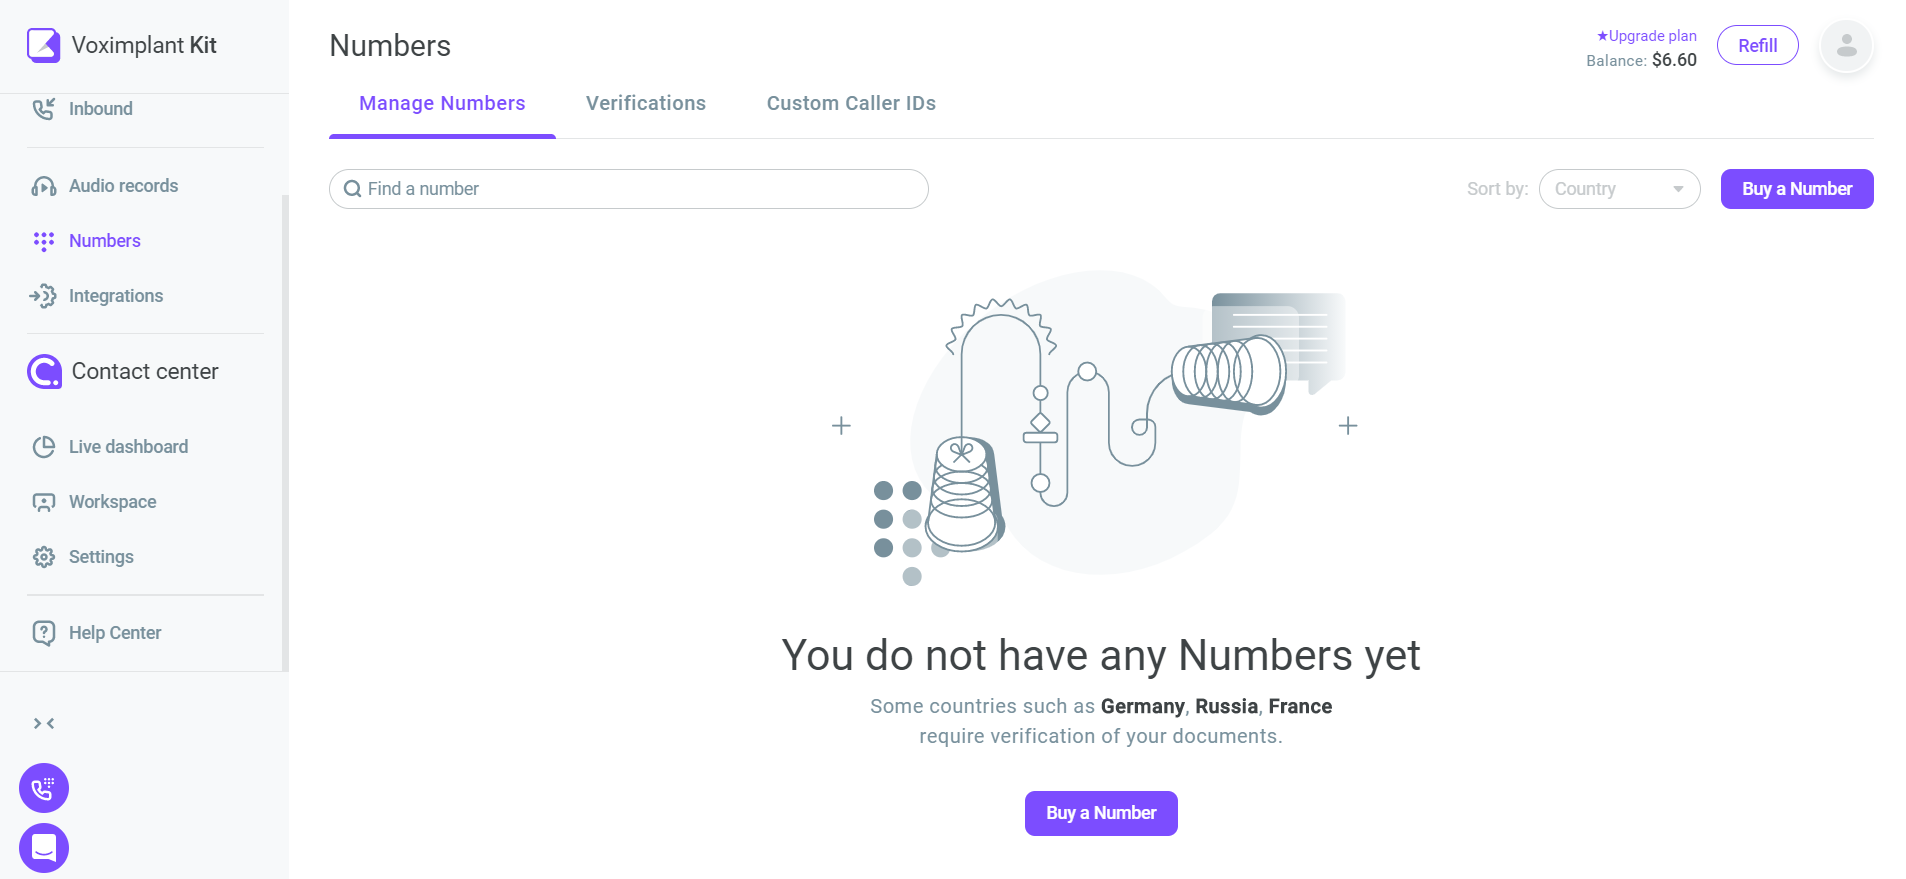Viewport: 1906px width, 879px height.
Task: Open the Workspace screen icon
Action: (43, 502)
